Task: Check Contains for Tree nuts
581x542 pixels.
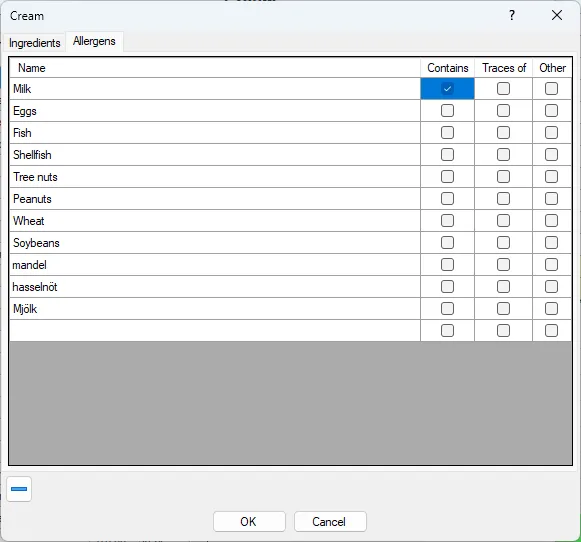Action: 447,177
